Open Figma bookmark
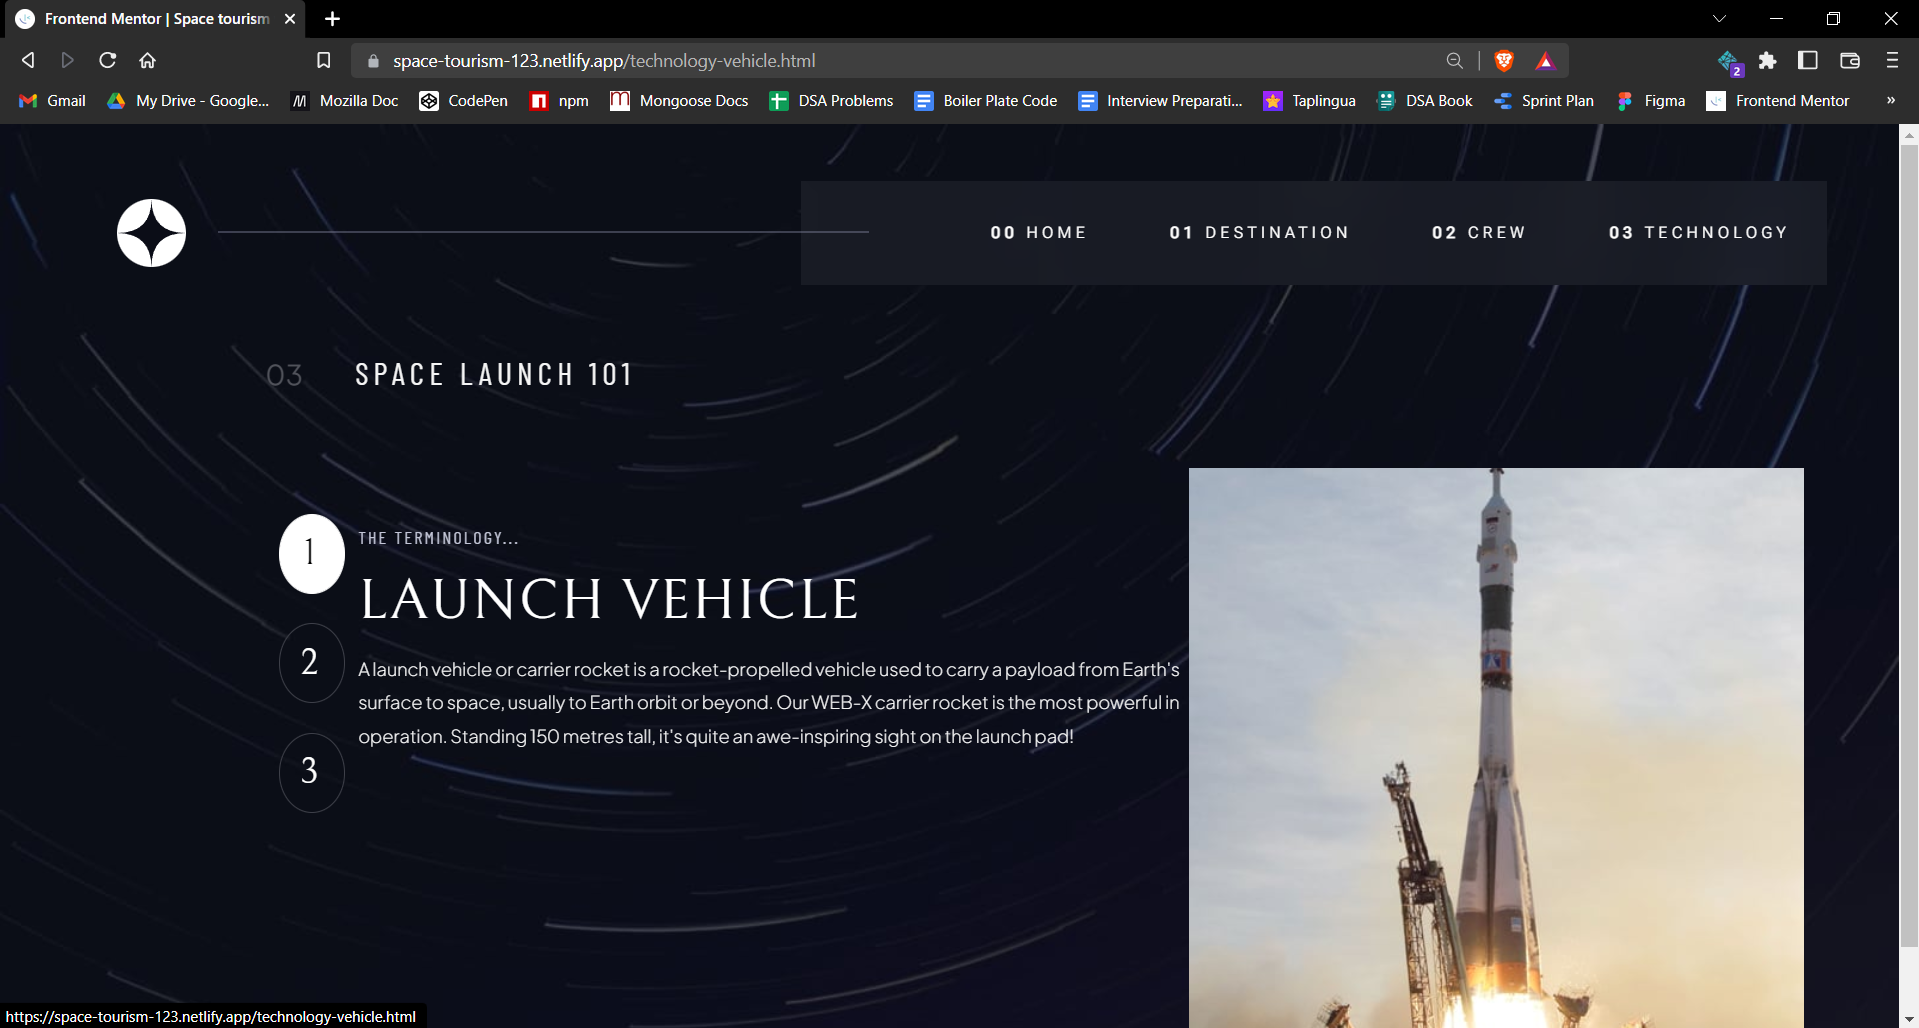 [1650, 101]
